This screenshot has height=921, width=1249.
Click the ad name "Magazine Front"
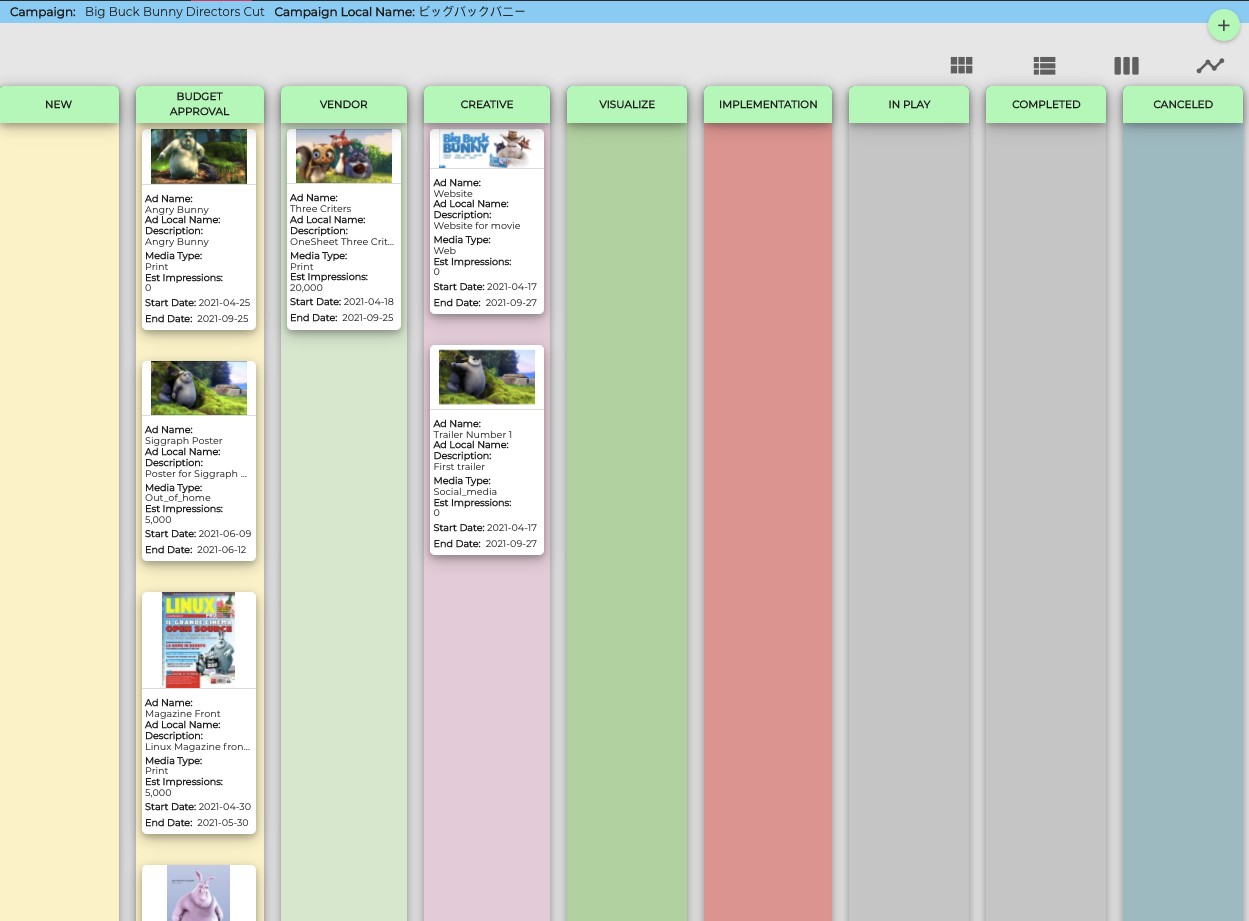[x=183, y=714]
